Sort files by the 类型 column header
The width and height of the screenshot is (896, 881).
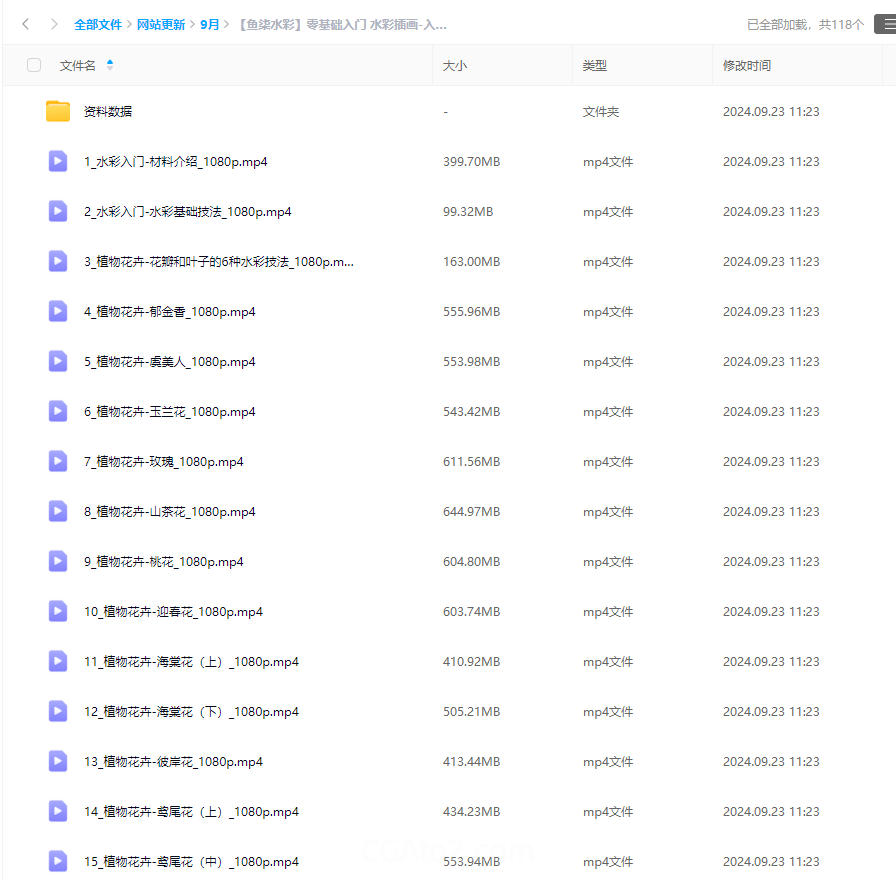click(x=595, y=65)
